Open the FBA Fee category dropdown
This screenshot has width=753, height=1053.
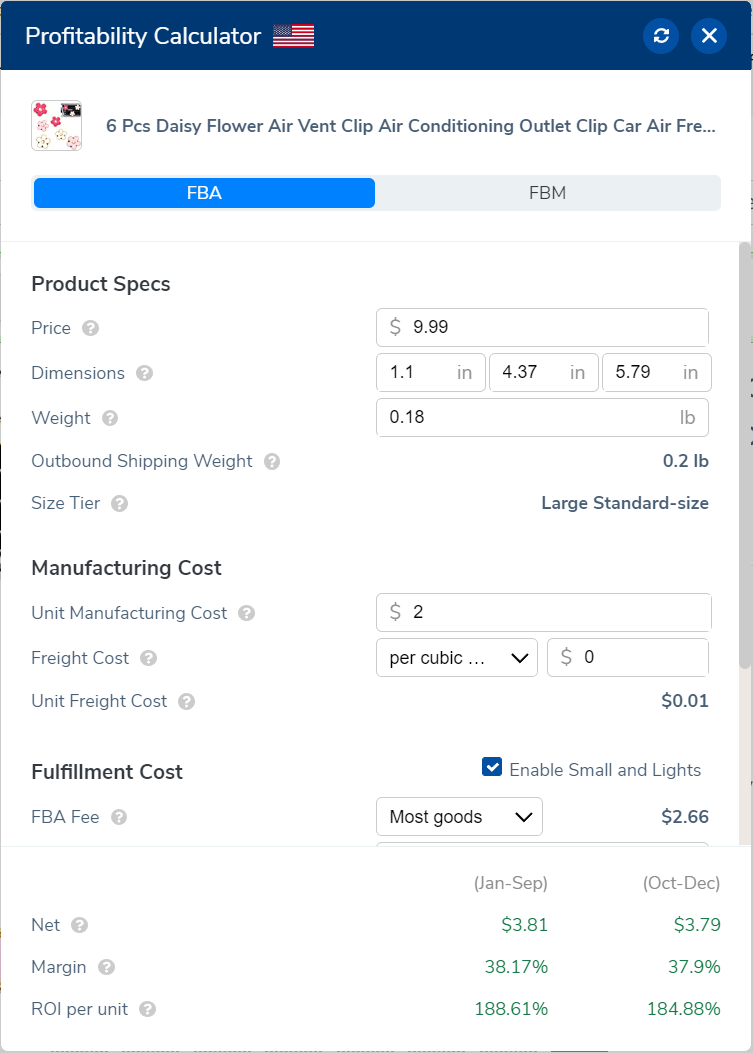(459, 817)
